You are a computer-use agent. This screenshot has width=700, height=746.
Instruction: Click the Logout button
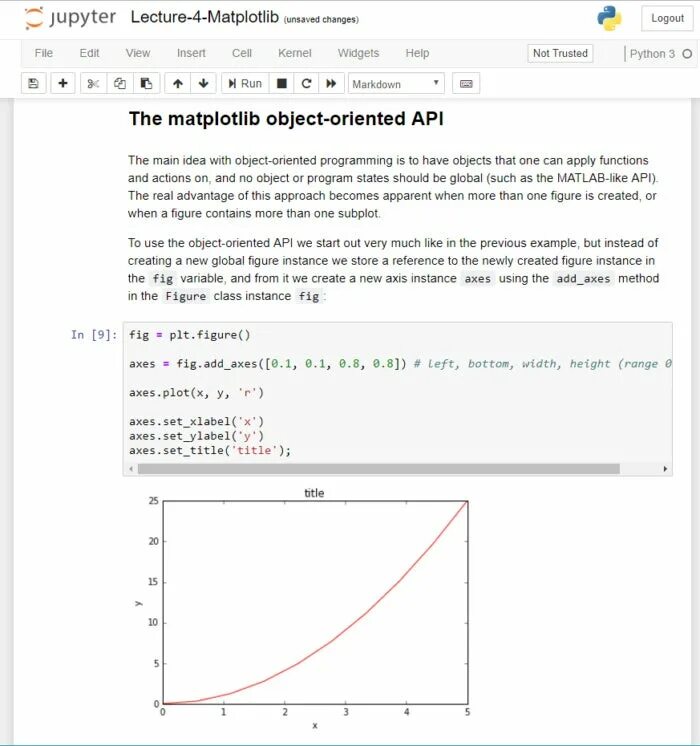pyautogui.click(x=667, y=18)
